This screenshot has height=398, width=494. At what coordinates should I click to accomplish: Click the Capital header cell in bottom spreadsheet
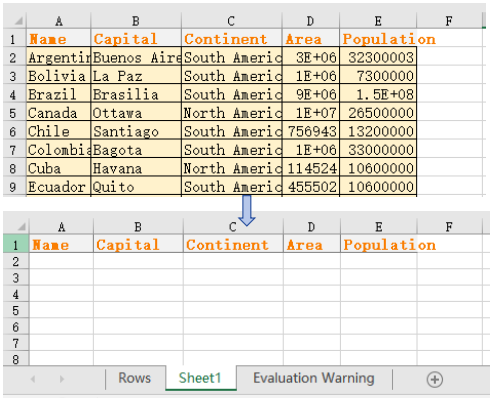(x=138, y=244)
